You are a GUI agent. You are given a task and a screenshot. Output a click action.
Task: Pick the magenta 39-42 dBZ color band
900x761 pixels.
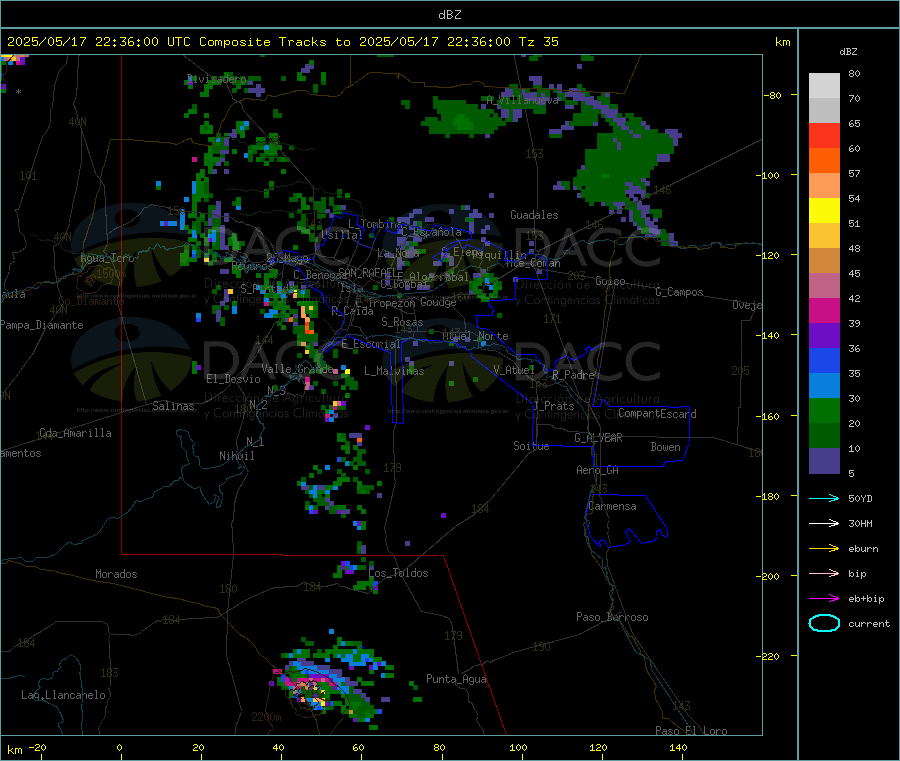[824, 310]
